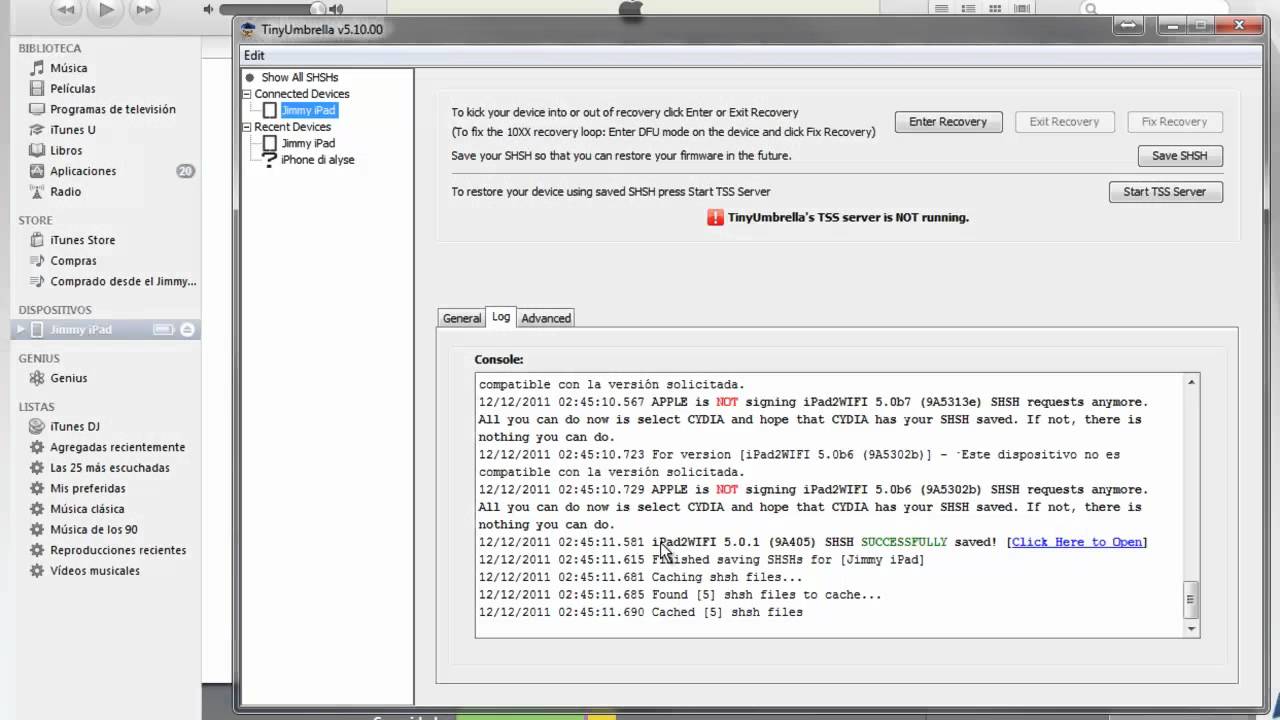Screen dimensions: 1280x720
Task: Click the TinyUmbrella title bar app icon
Action: [x=248, y=29]
